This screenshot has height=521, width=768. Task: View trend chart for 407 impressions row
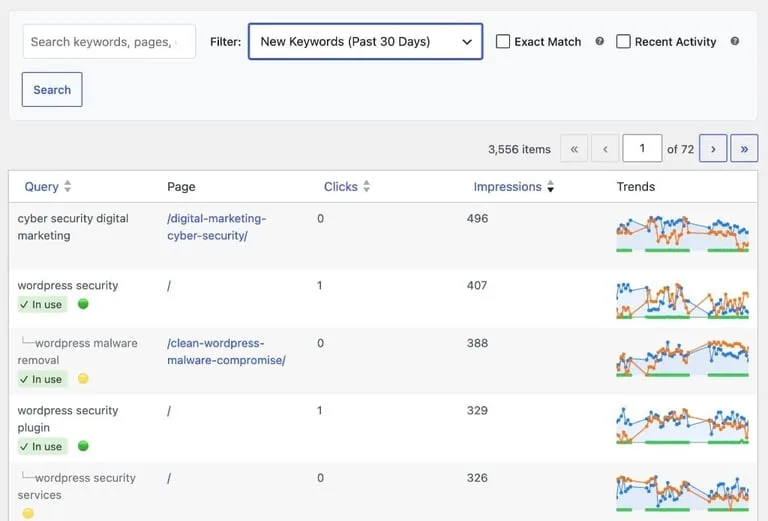click(682, 300)
